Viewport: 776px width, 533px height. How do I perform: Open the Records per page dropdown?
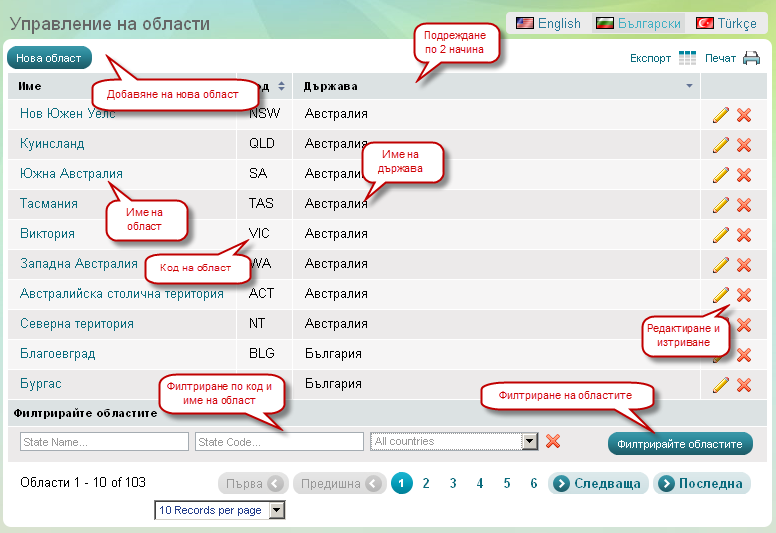point(277,510)
